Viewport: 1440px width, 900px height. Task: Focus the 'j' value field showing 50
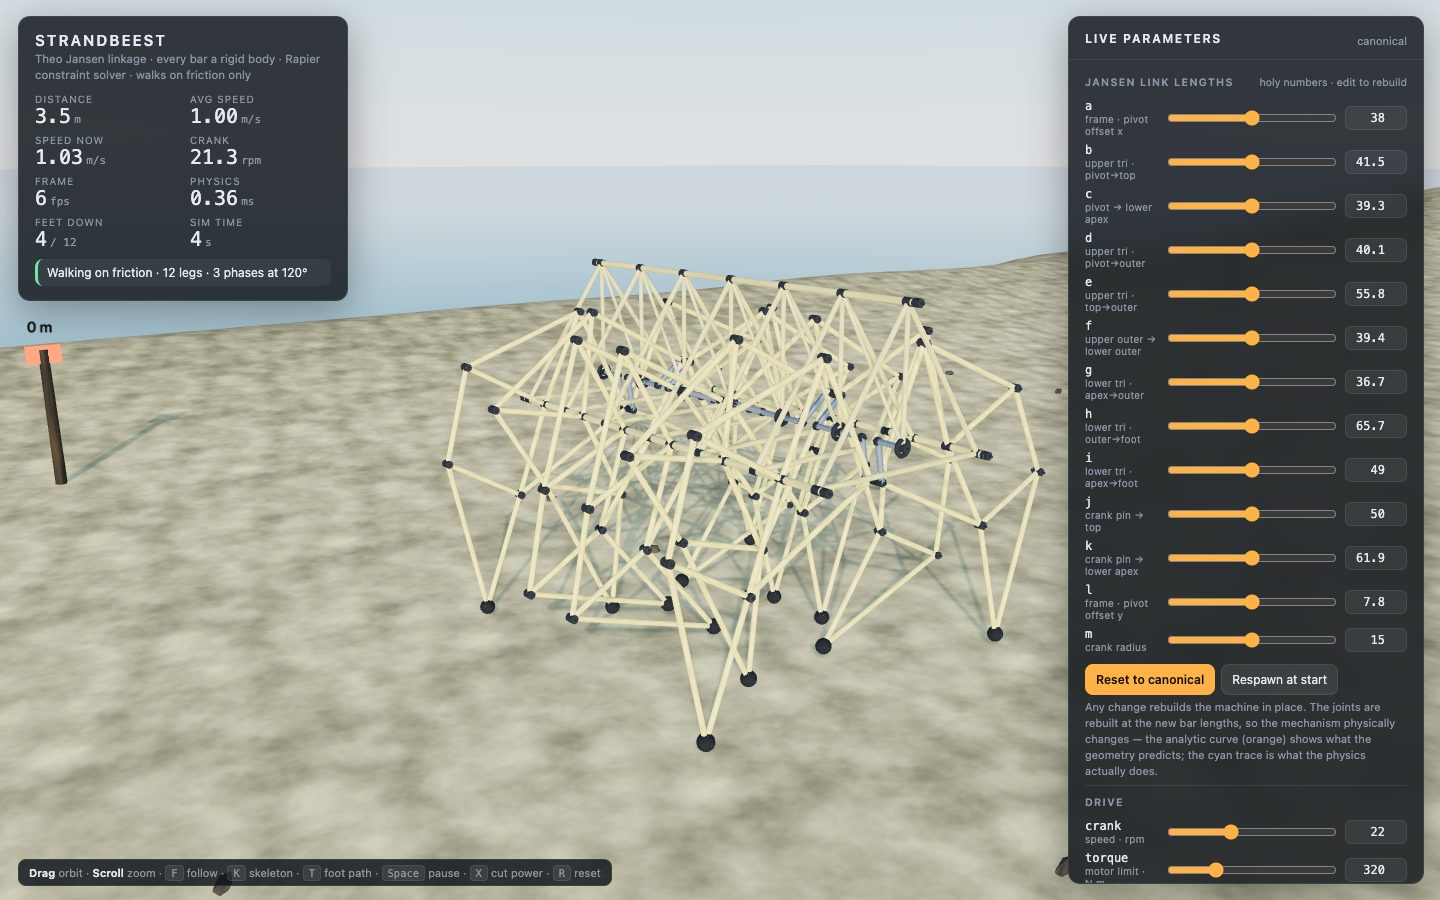click(1376, 514)
